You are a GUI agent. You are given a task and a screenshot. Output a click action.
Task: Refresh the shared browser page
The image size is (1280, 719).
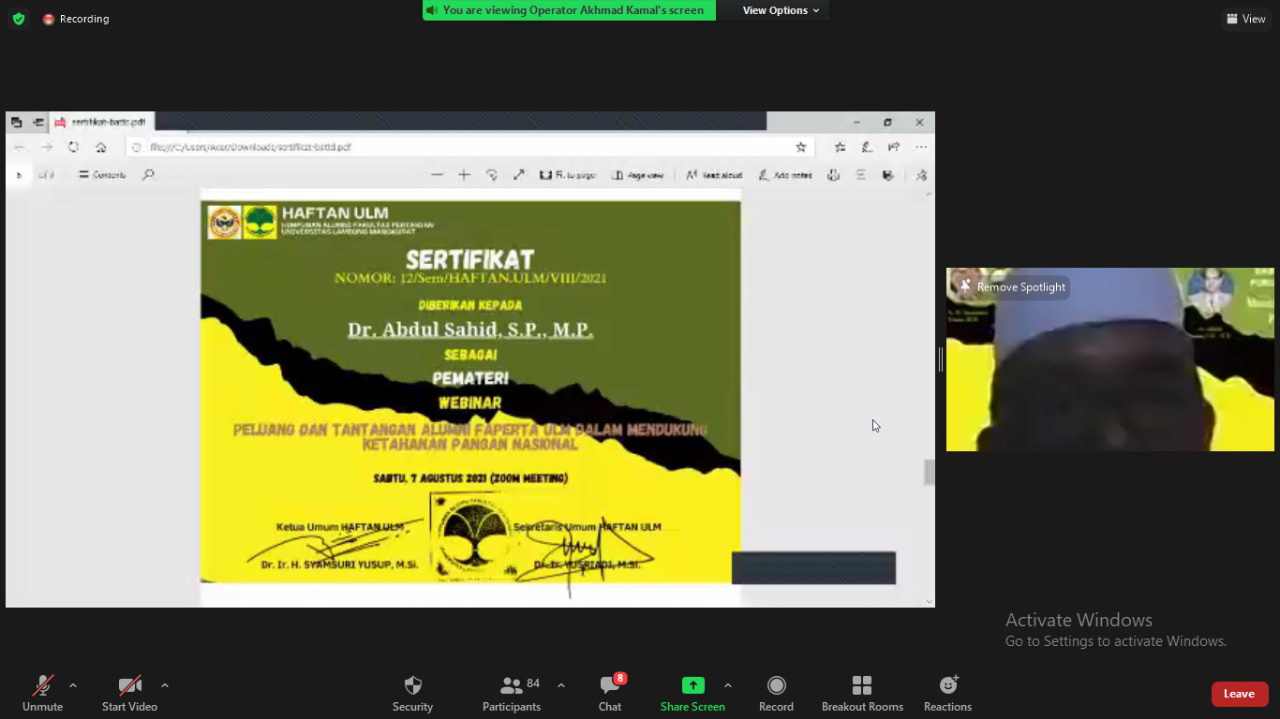point(73,147)
